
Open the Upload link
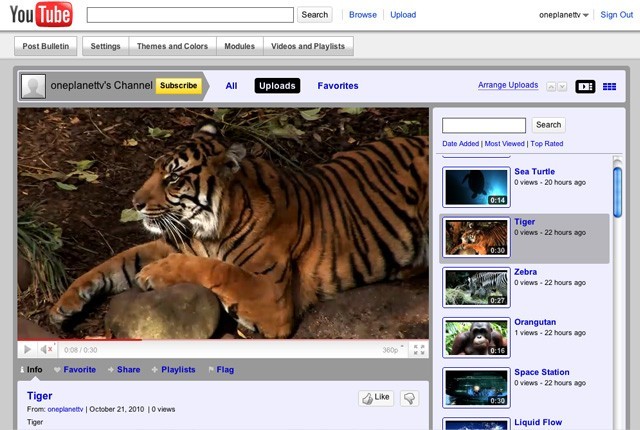click(x=403, y=15)
